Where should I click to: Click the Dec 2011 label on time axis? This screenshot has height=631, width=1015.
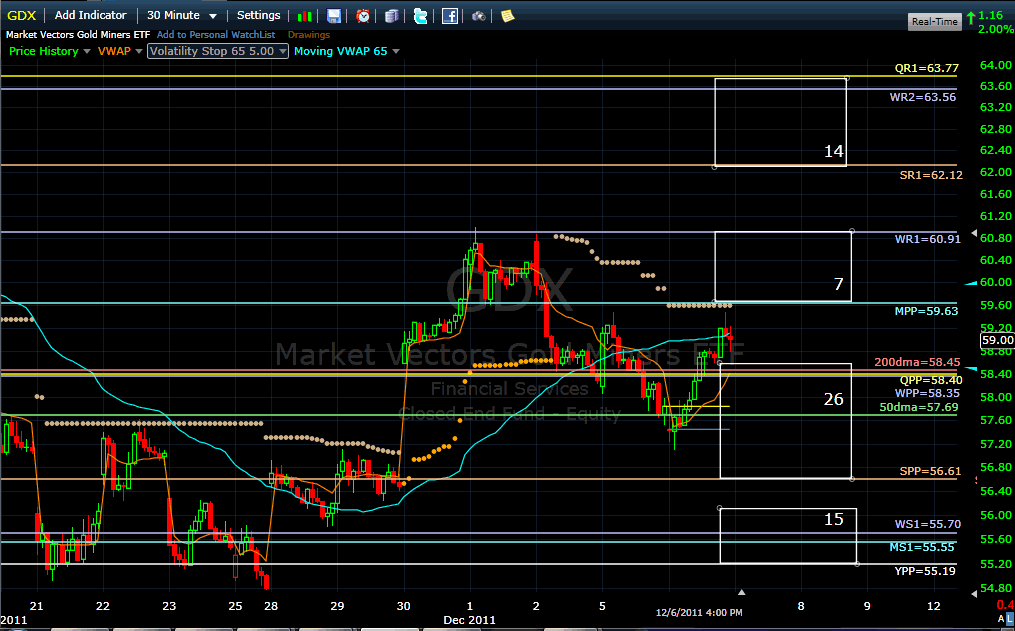tap(469, 620)
